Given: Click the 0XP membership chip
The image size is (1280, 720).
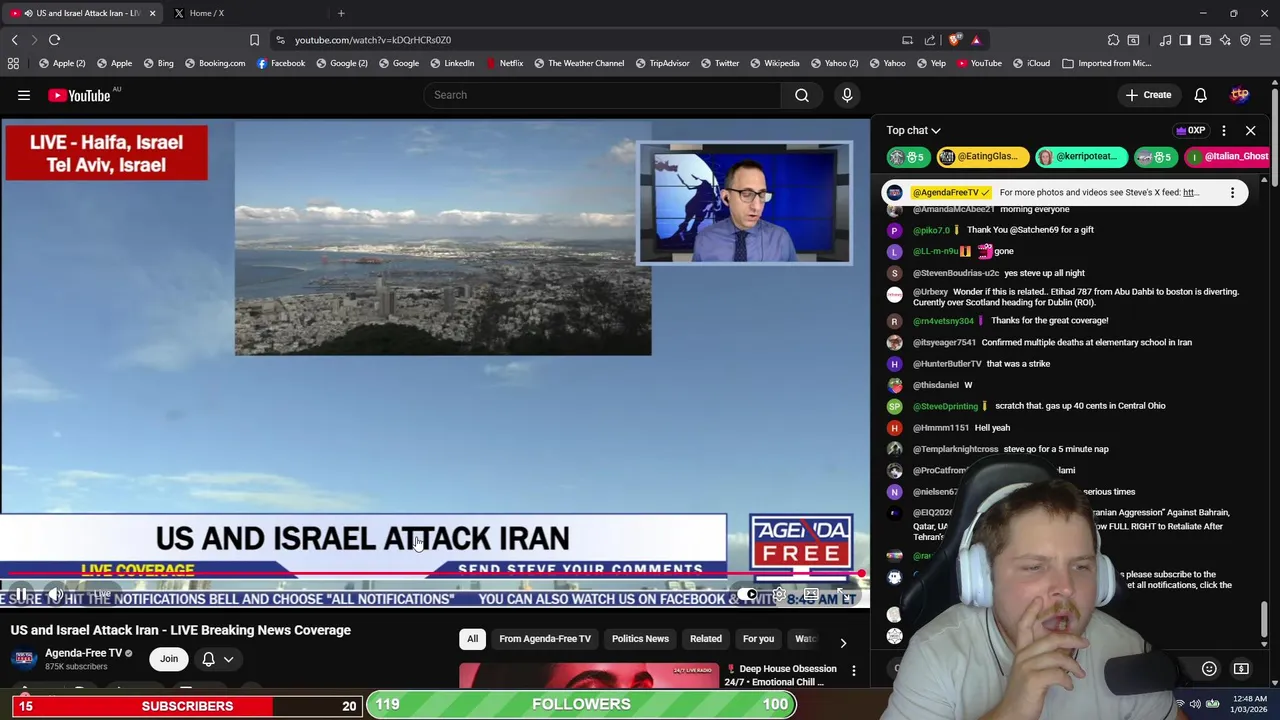Looking at the screenshot, I should pyautogui.click(x=1190, y=130).
